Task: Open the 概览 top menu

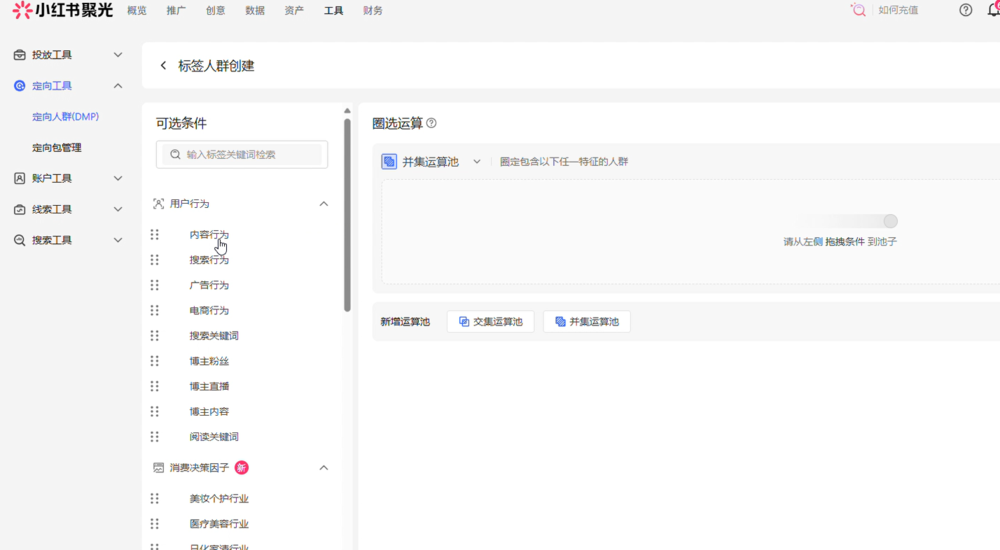Action: [x=136, y=11]
